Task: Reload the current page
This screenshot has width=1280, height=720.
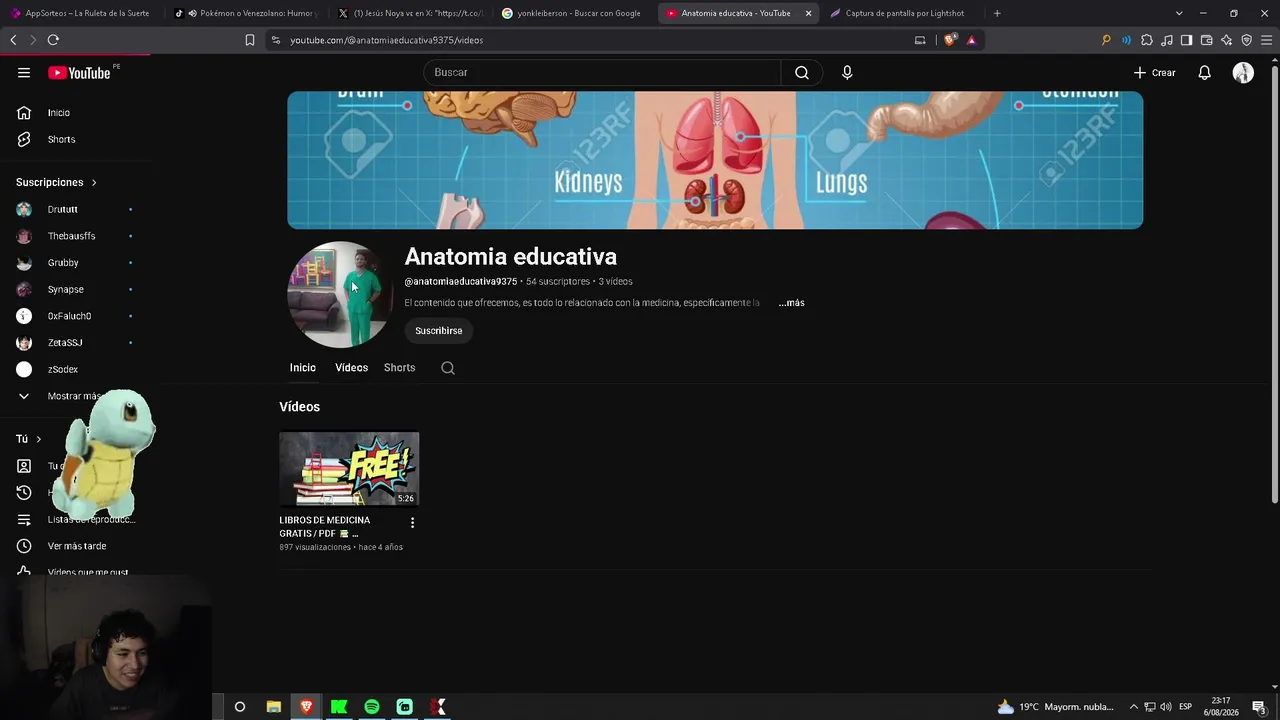Action: (53, 40)
